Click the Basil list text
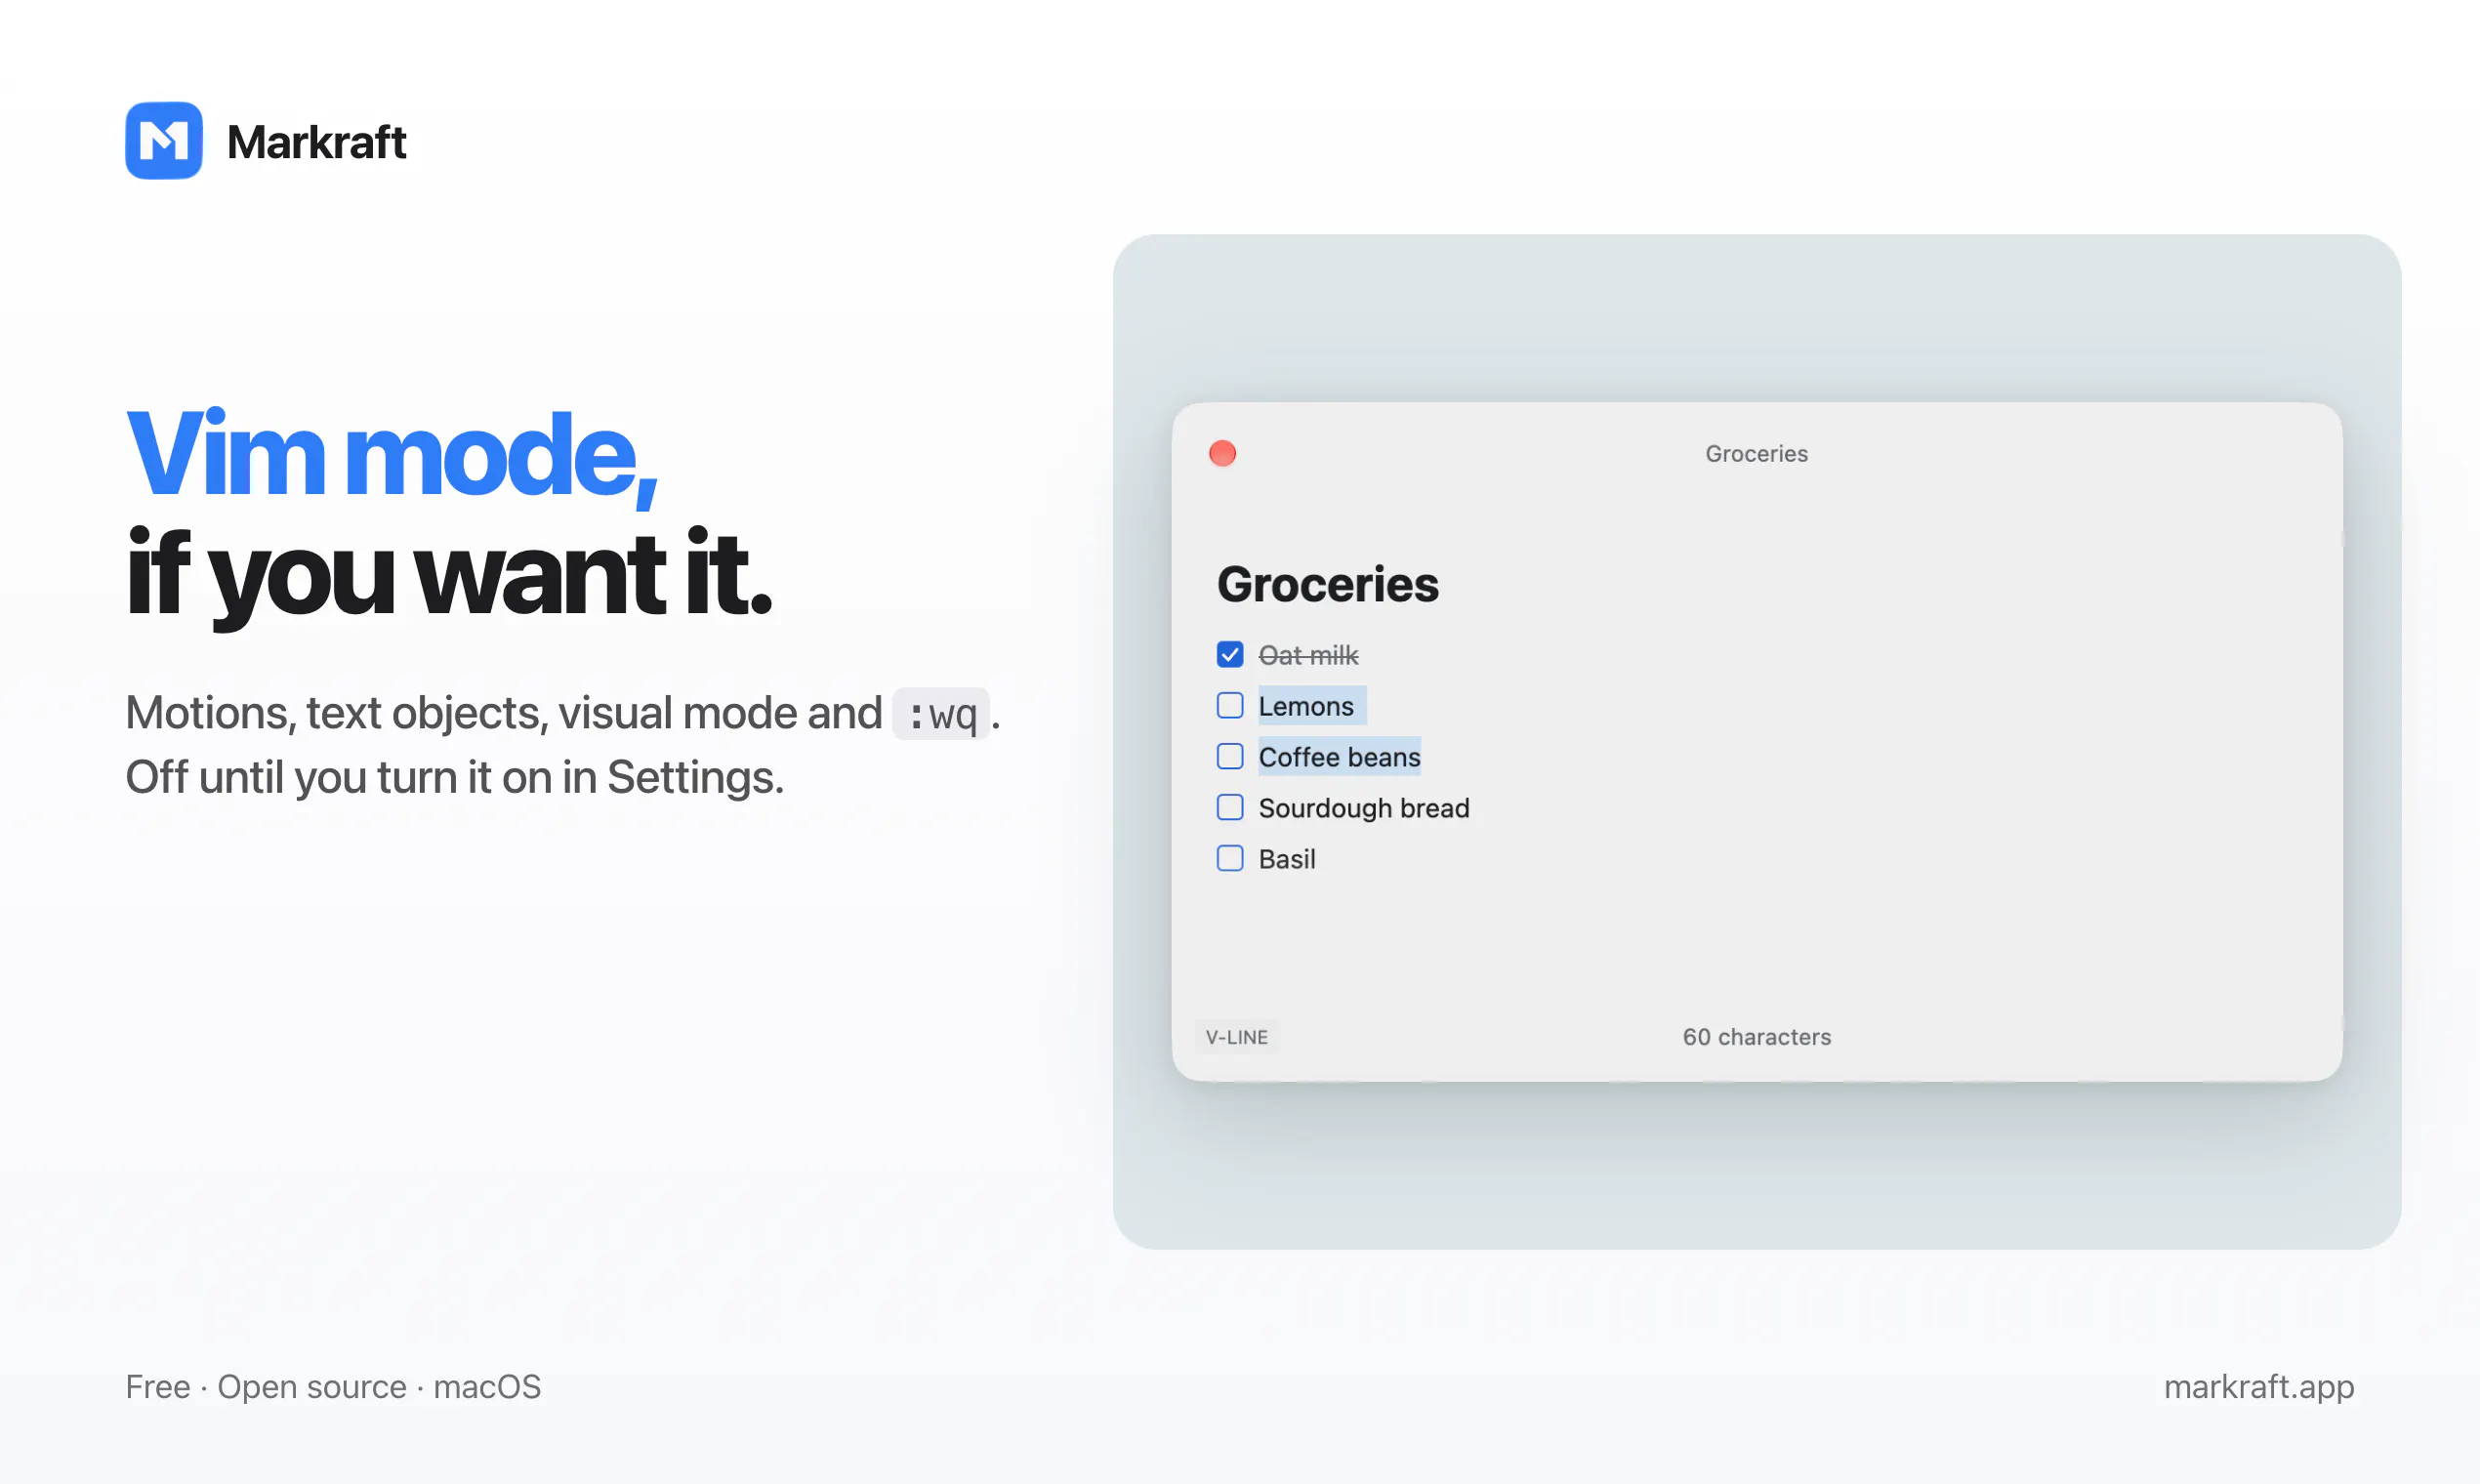 [x=1287, y=859]
